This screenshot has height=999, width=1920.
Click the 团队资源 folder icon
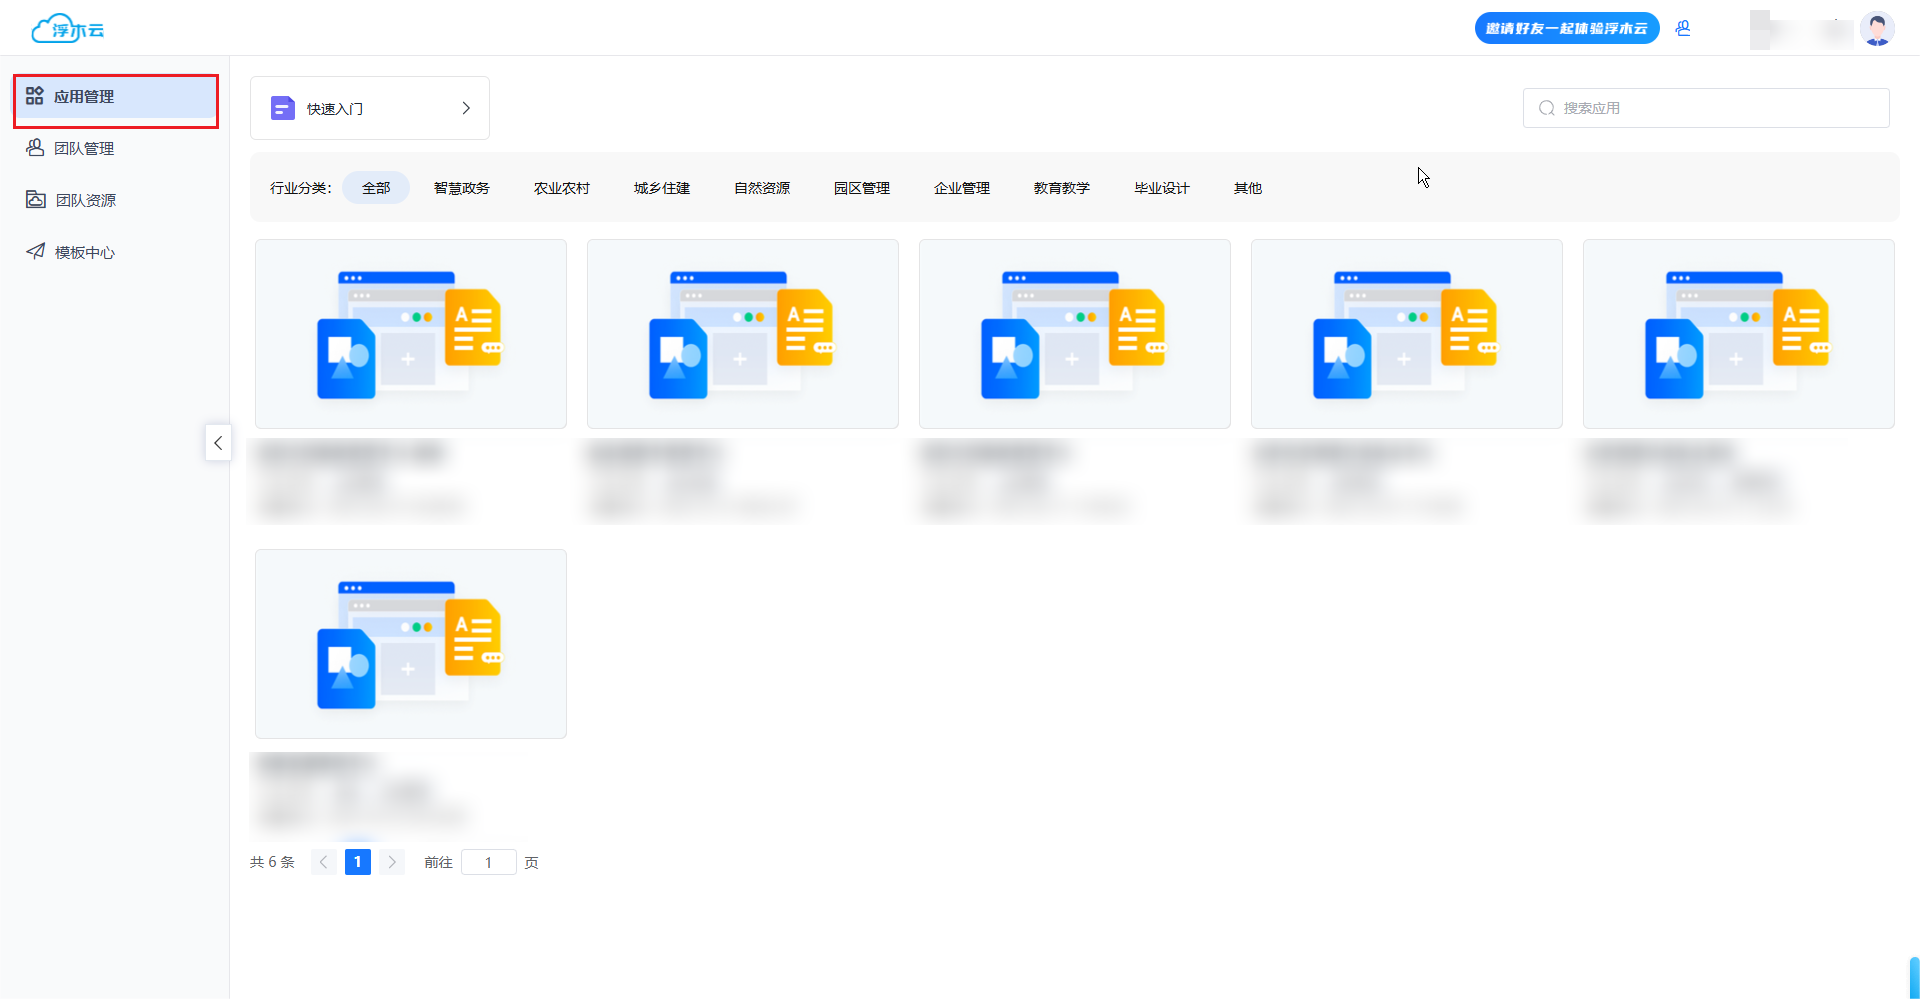coord(36,200)
